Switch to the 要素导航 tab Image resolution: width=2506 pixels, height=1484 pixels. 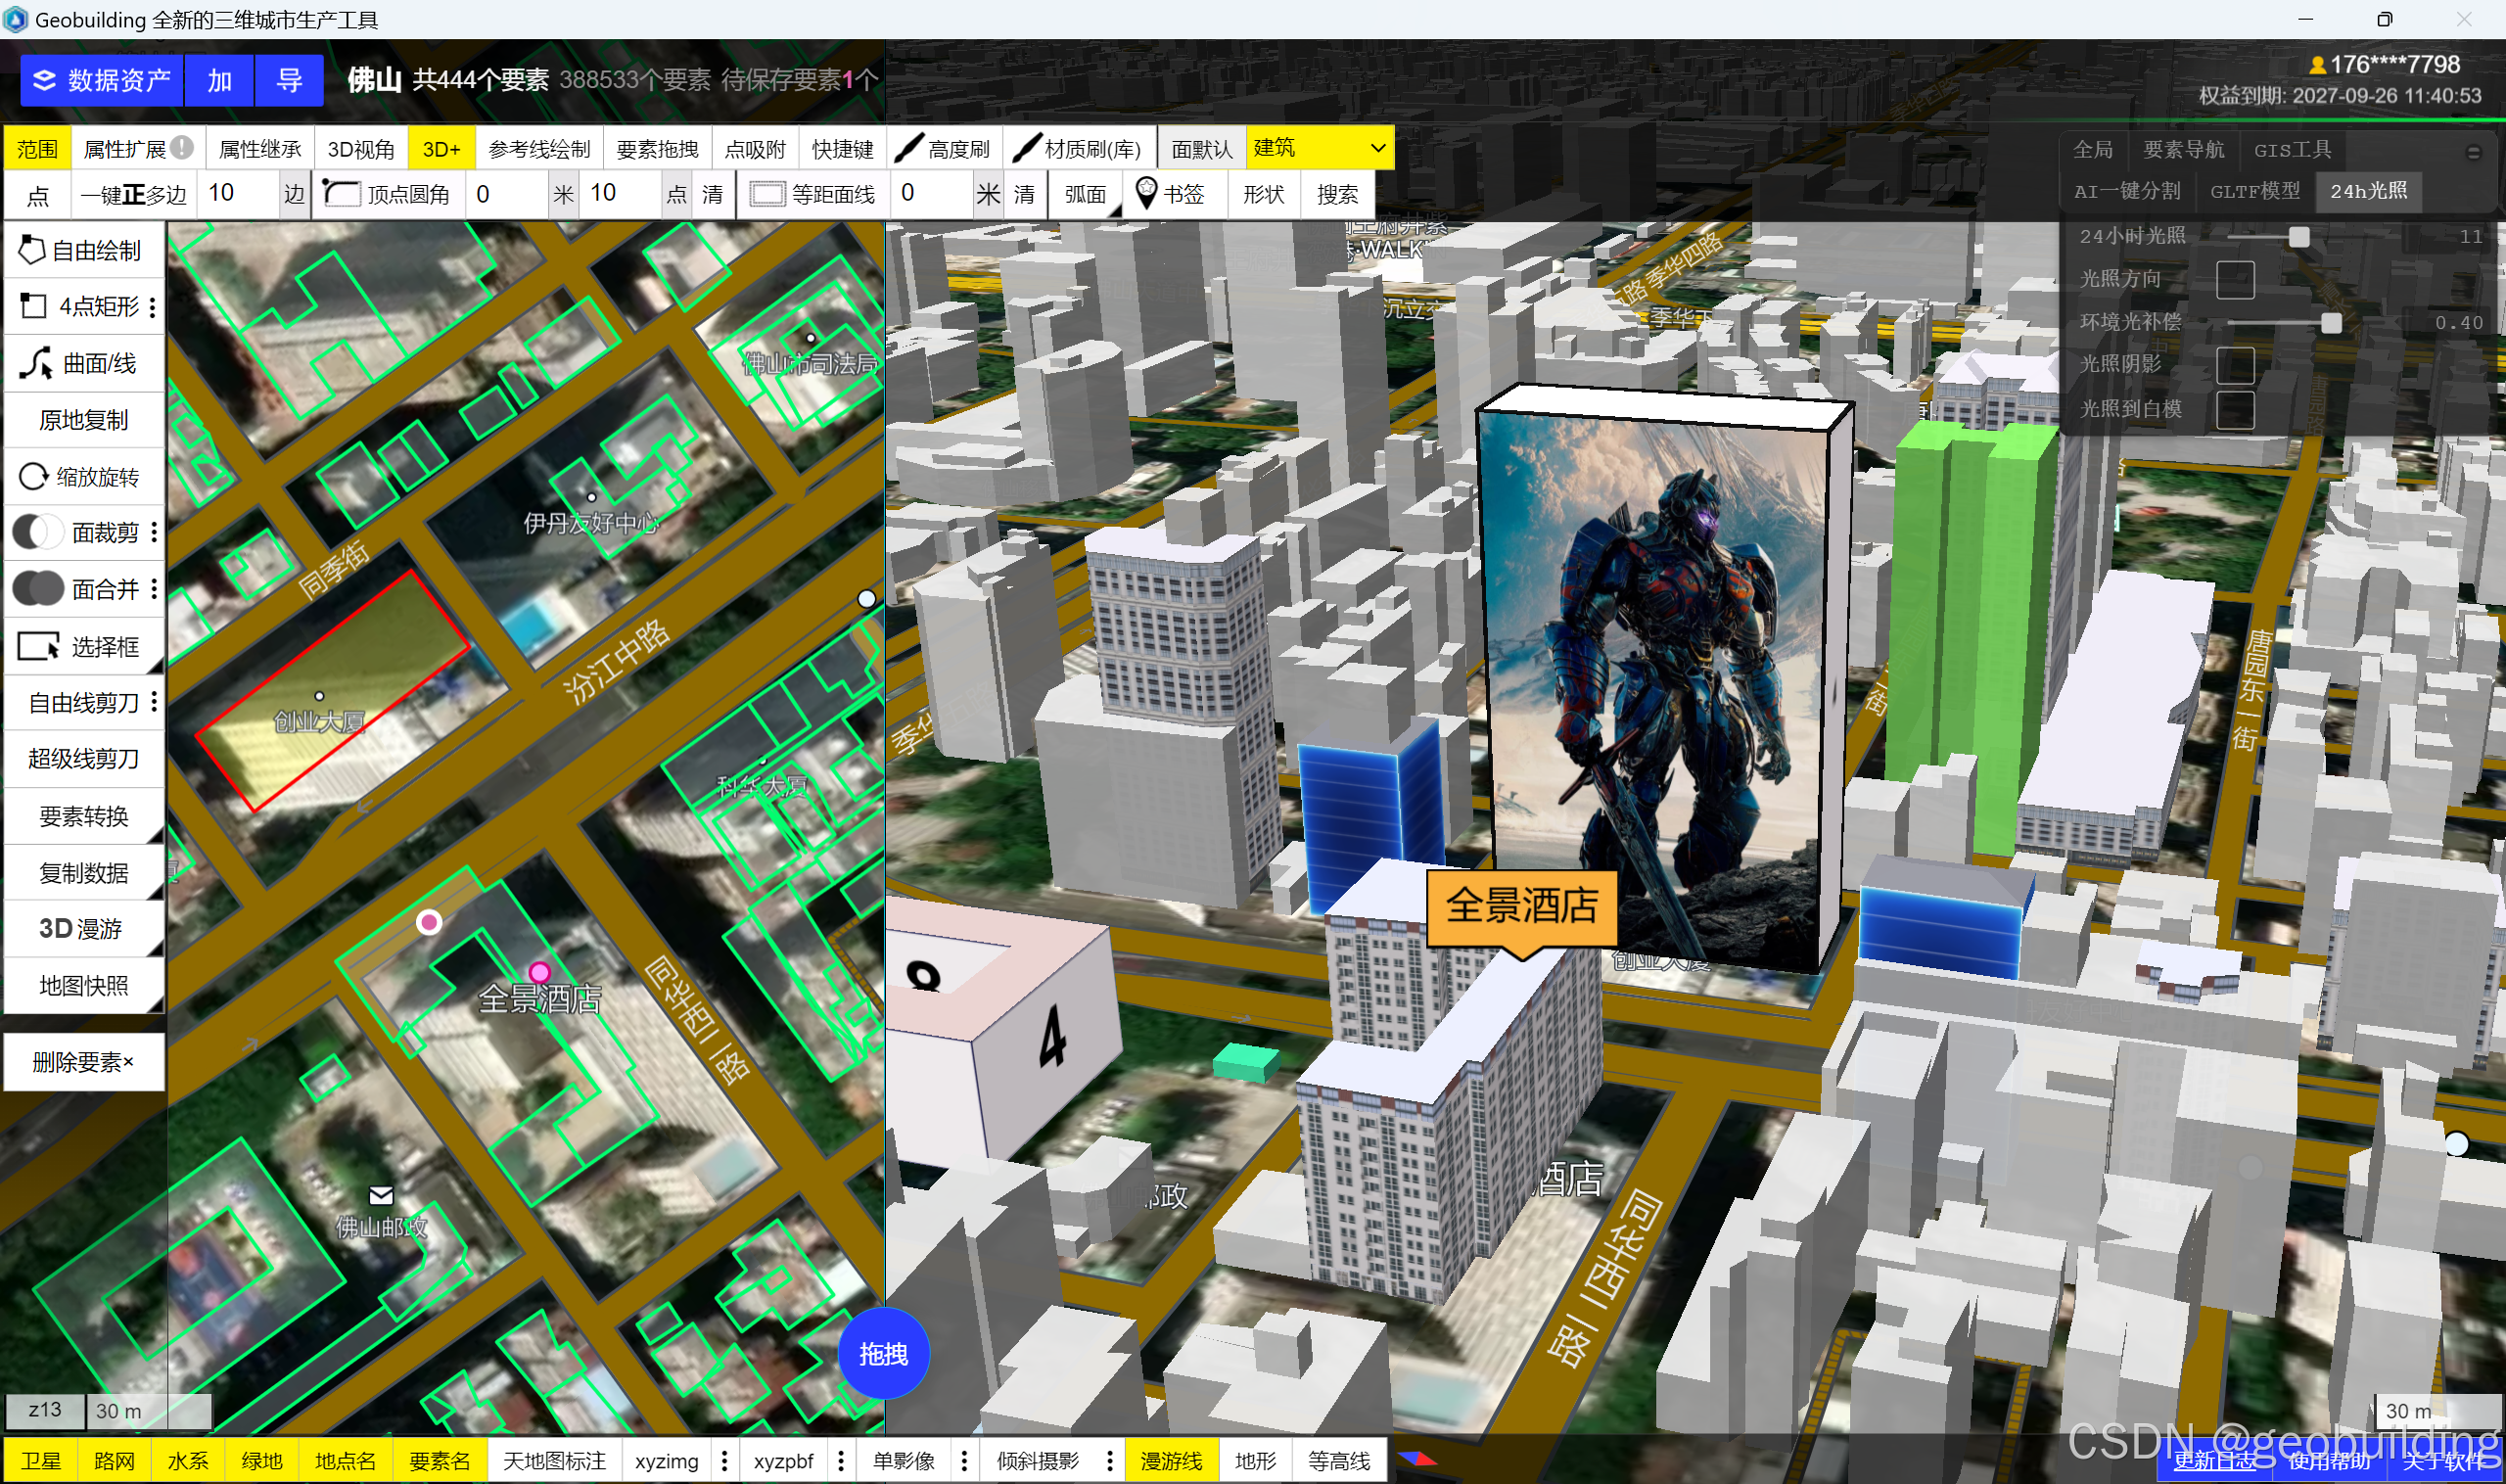point(2183,149)
